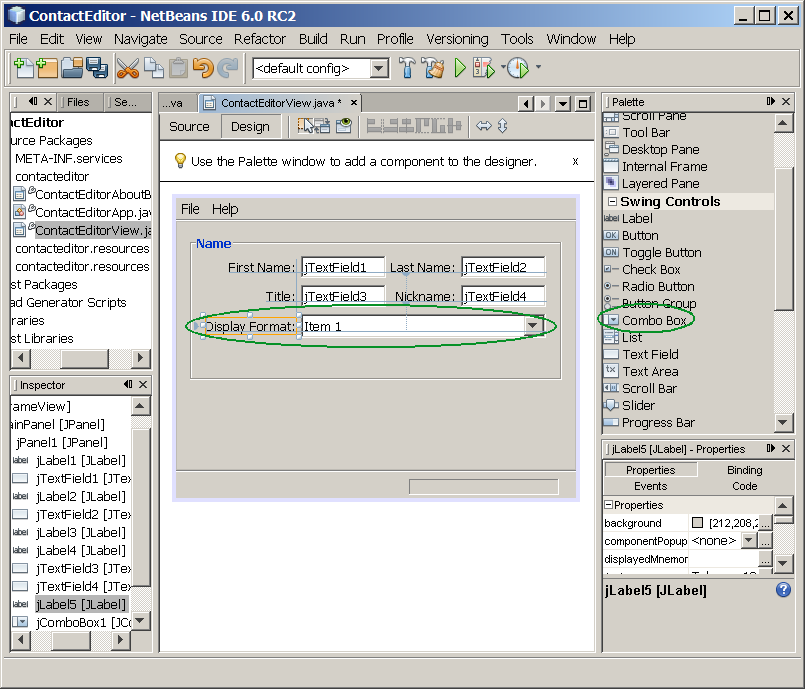
Task: Open the Versioning menu
Action: pos(457,39)
